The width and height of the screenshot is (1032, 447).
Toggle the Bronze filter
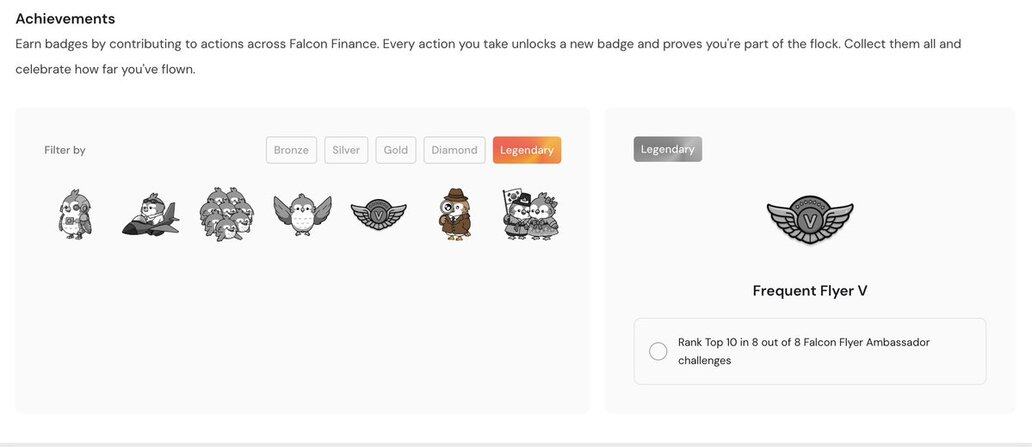(x=291, y=150)
